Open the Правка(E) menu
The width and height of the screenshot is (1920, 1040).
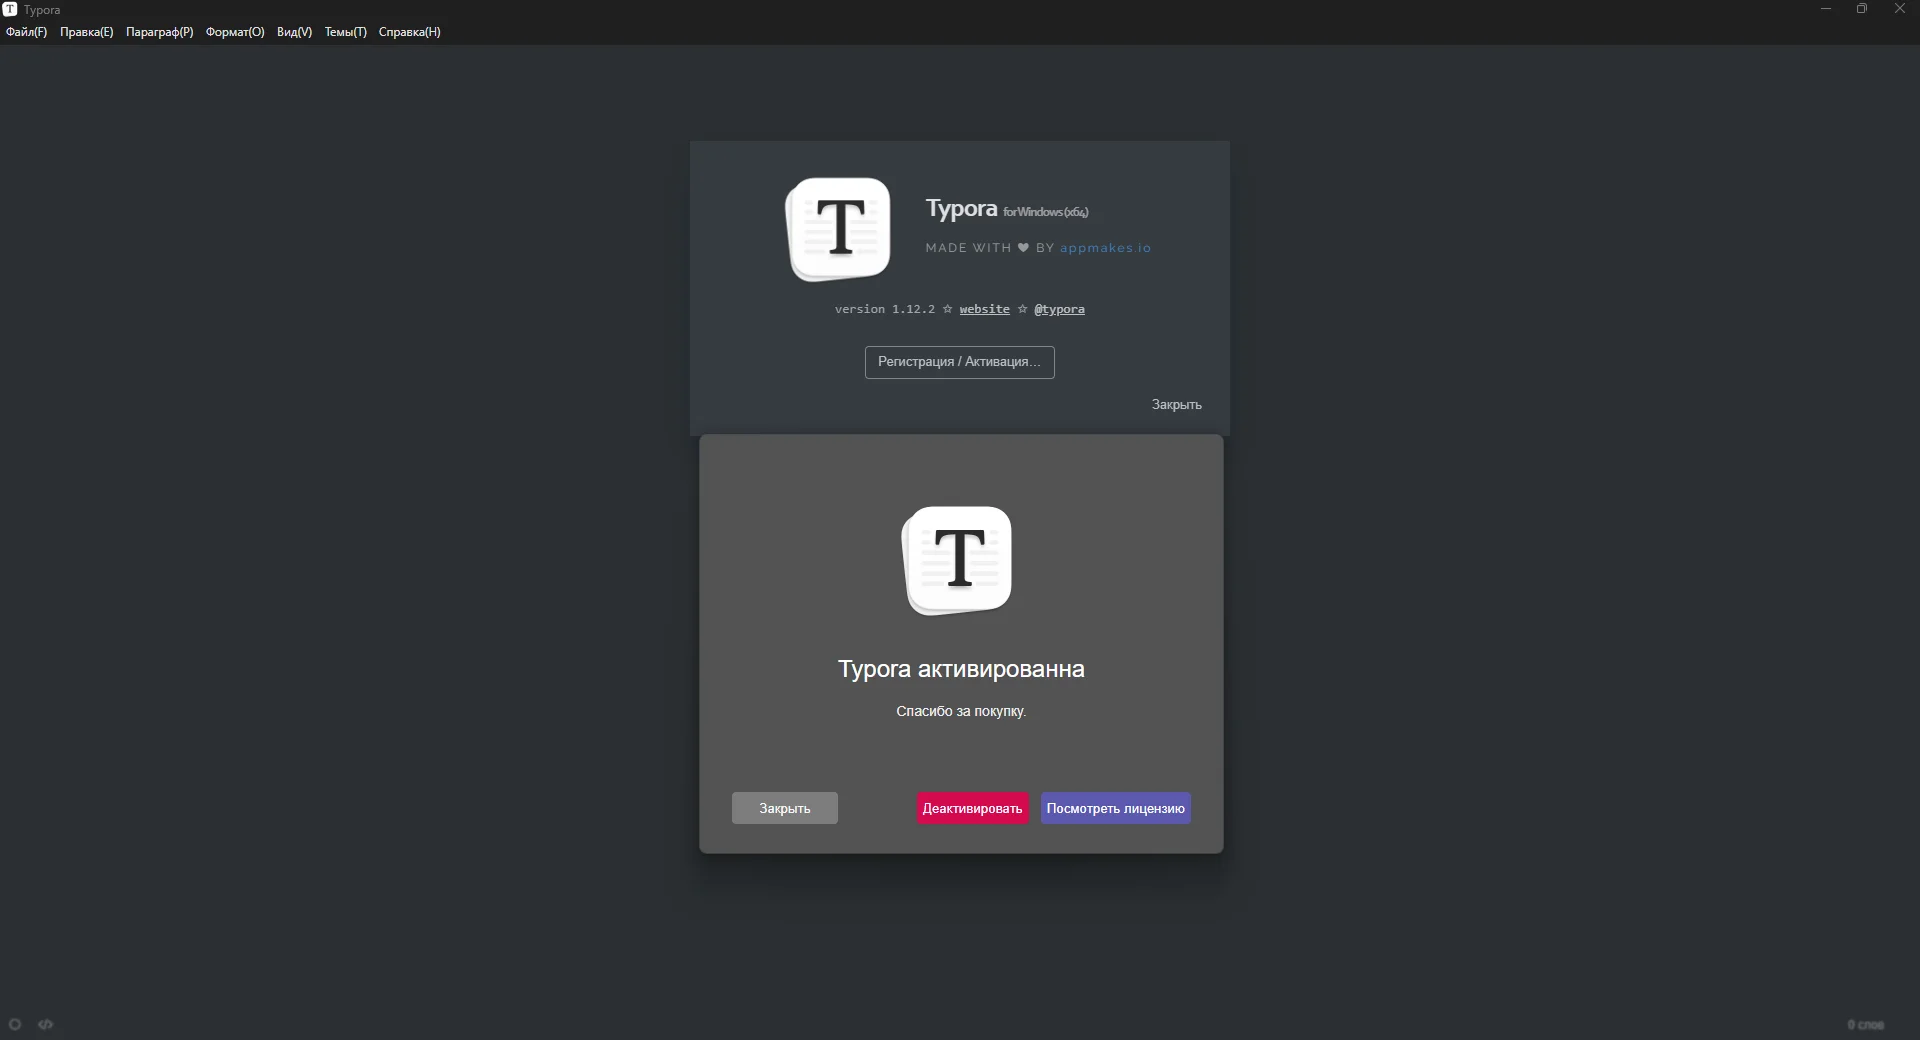(87, 32)
